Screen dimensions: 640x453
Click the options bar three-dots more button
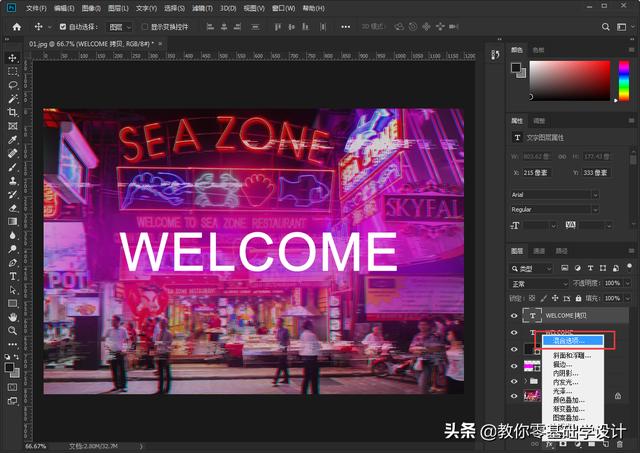point(346,27)
